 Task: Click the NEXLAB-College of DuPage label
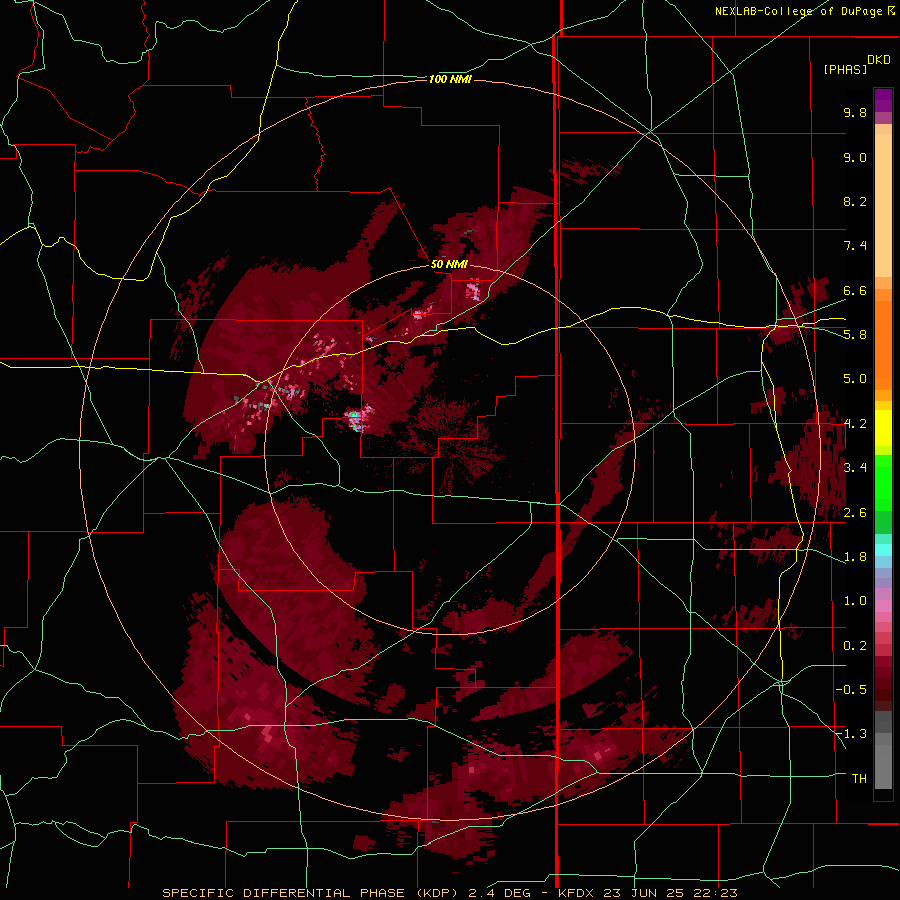click(x=804, y=11)
